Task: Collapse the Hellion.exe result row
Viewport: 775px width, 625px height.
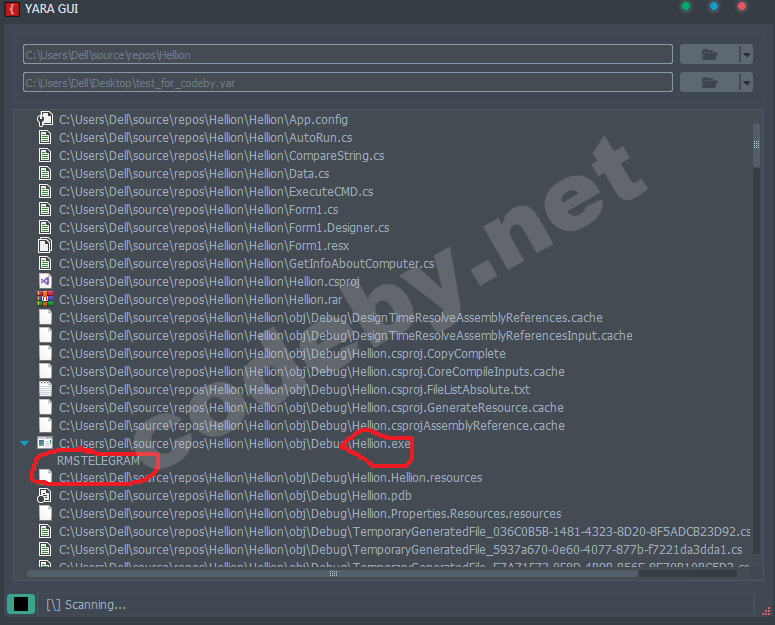Action: (24, 443)
